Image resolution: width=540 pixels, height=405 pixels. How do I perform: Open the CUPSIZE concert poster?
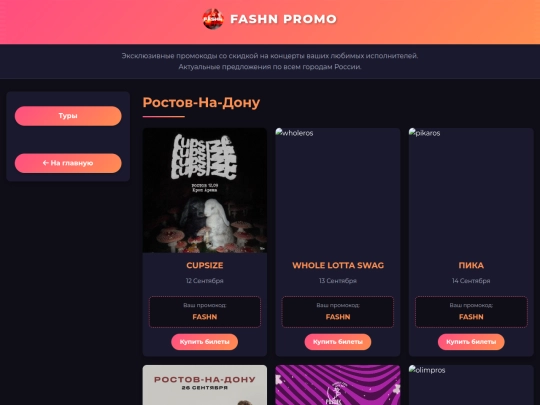pos(205,190)
